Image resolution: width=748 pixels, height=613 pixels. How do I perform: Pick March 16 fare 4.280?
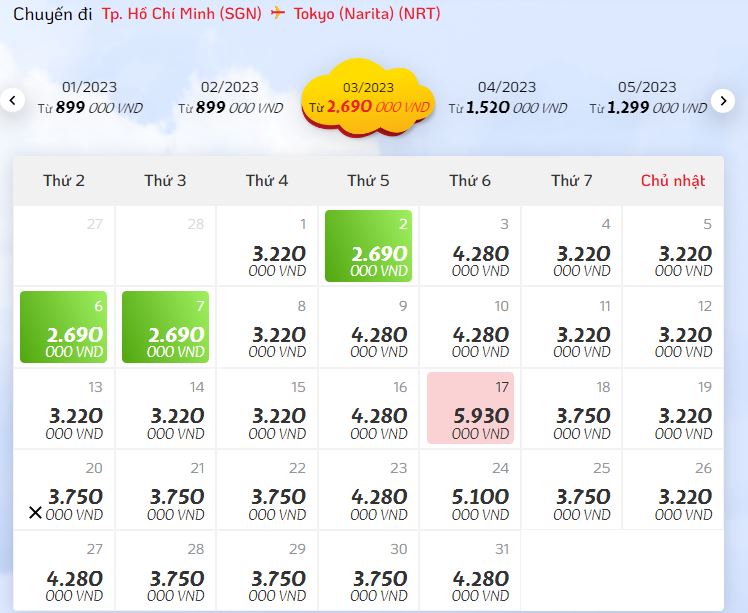pyautogui.click(x=368, y=409)
